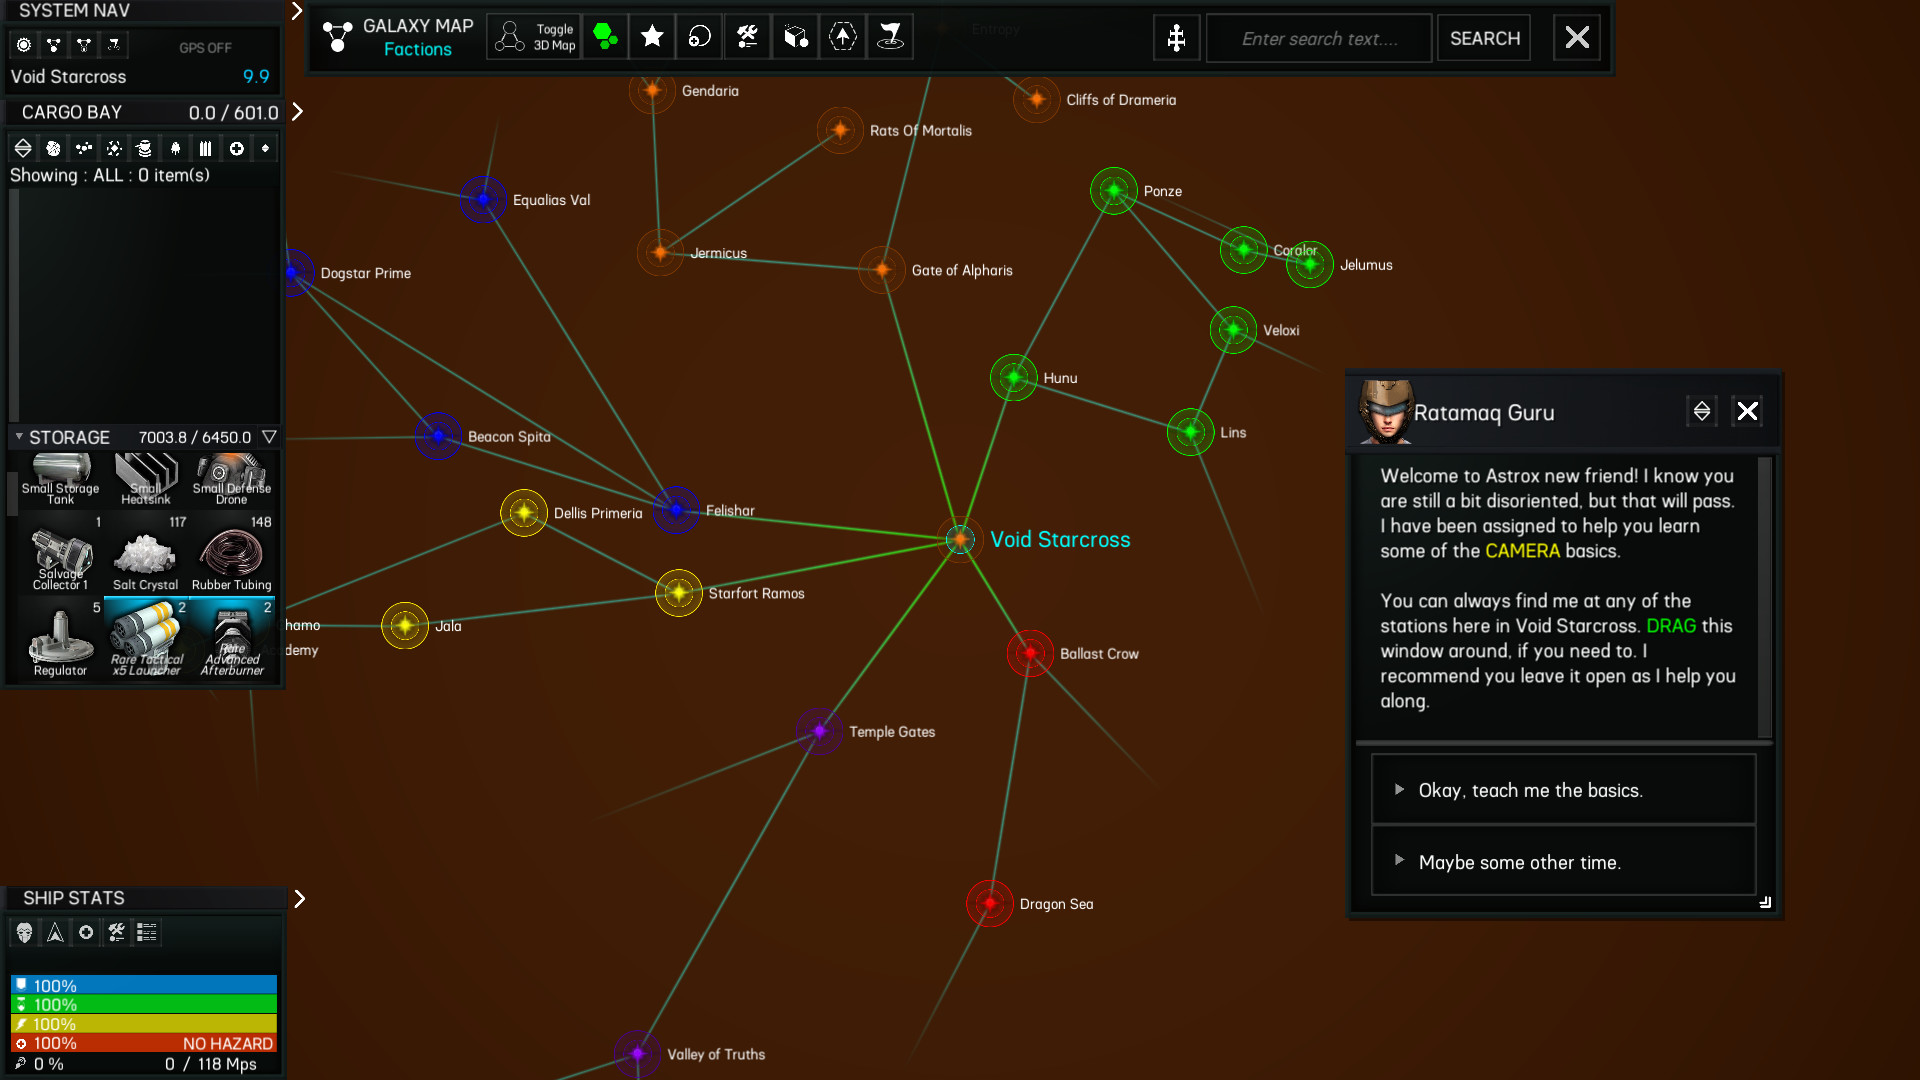
Task: Toggle the Factions overlay under Galaxy Map
Action: (x=419, y=49)
